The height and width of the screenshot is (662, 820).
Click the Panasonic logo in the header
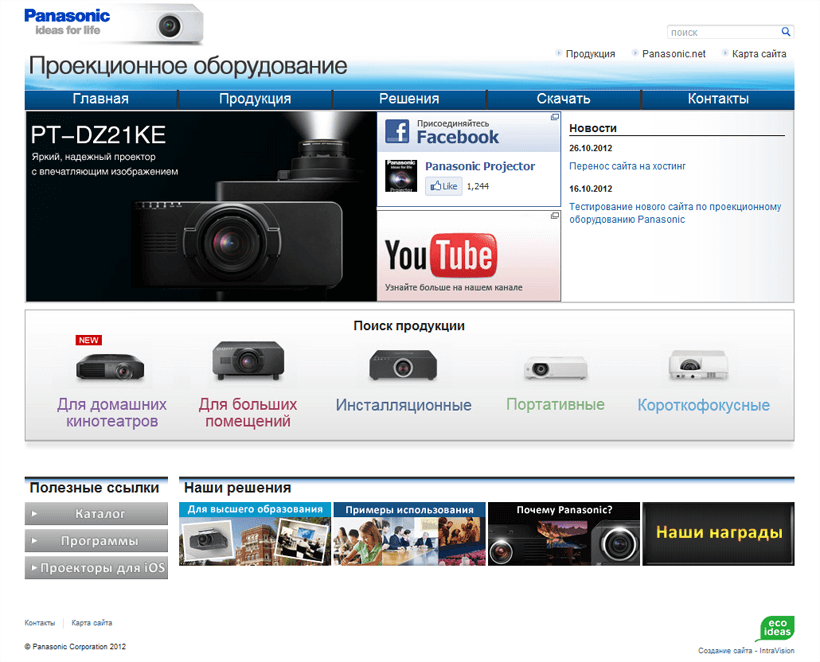tap(68, 21)
